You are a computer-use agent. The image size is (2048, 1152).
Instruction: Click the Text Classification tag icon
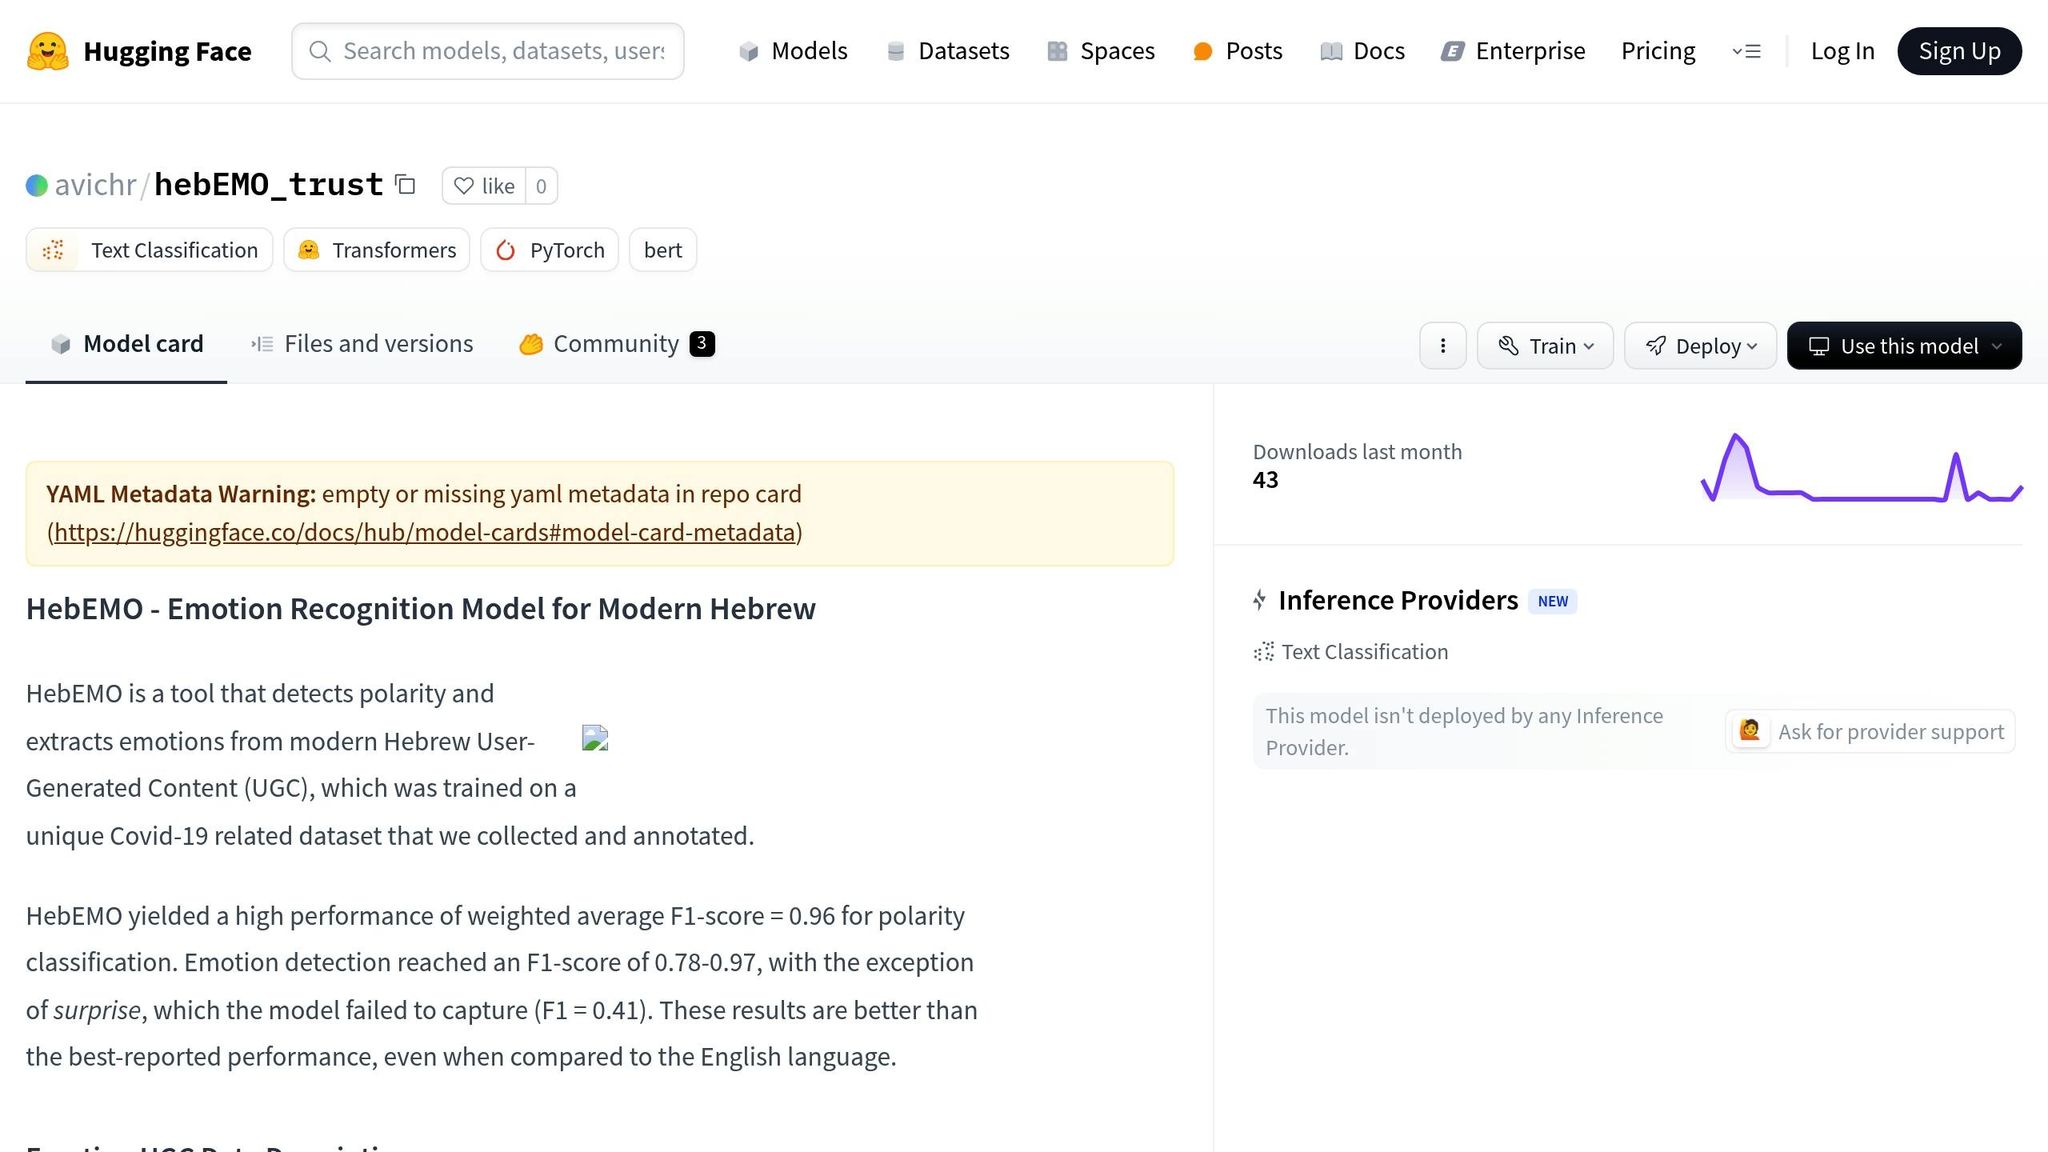tap(53, 250)
